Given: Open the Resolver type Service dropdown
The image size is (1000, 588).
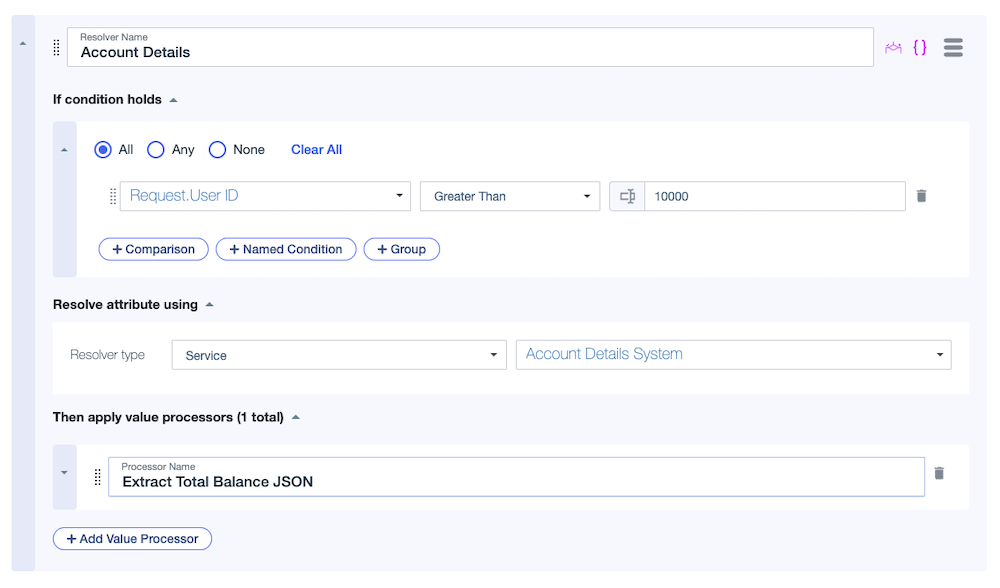Looking at the screenshot, I should pyautogui.click(x=338, y=354).
